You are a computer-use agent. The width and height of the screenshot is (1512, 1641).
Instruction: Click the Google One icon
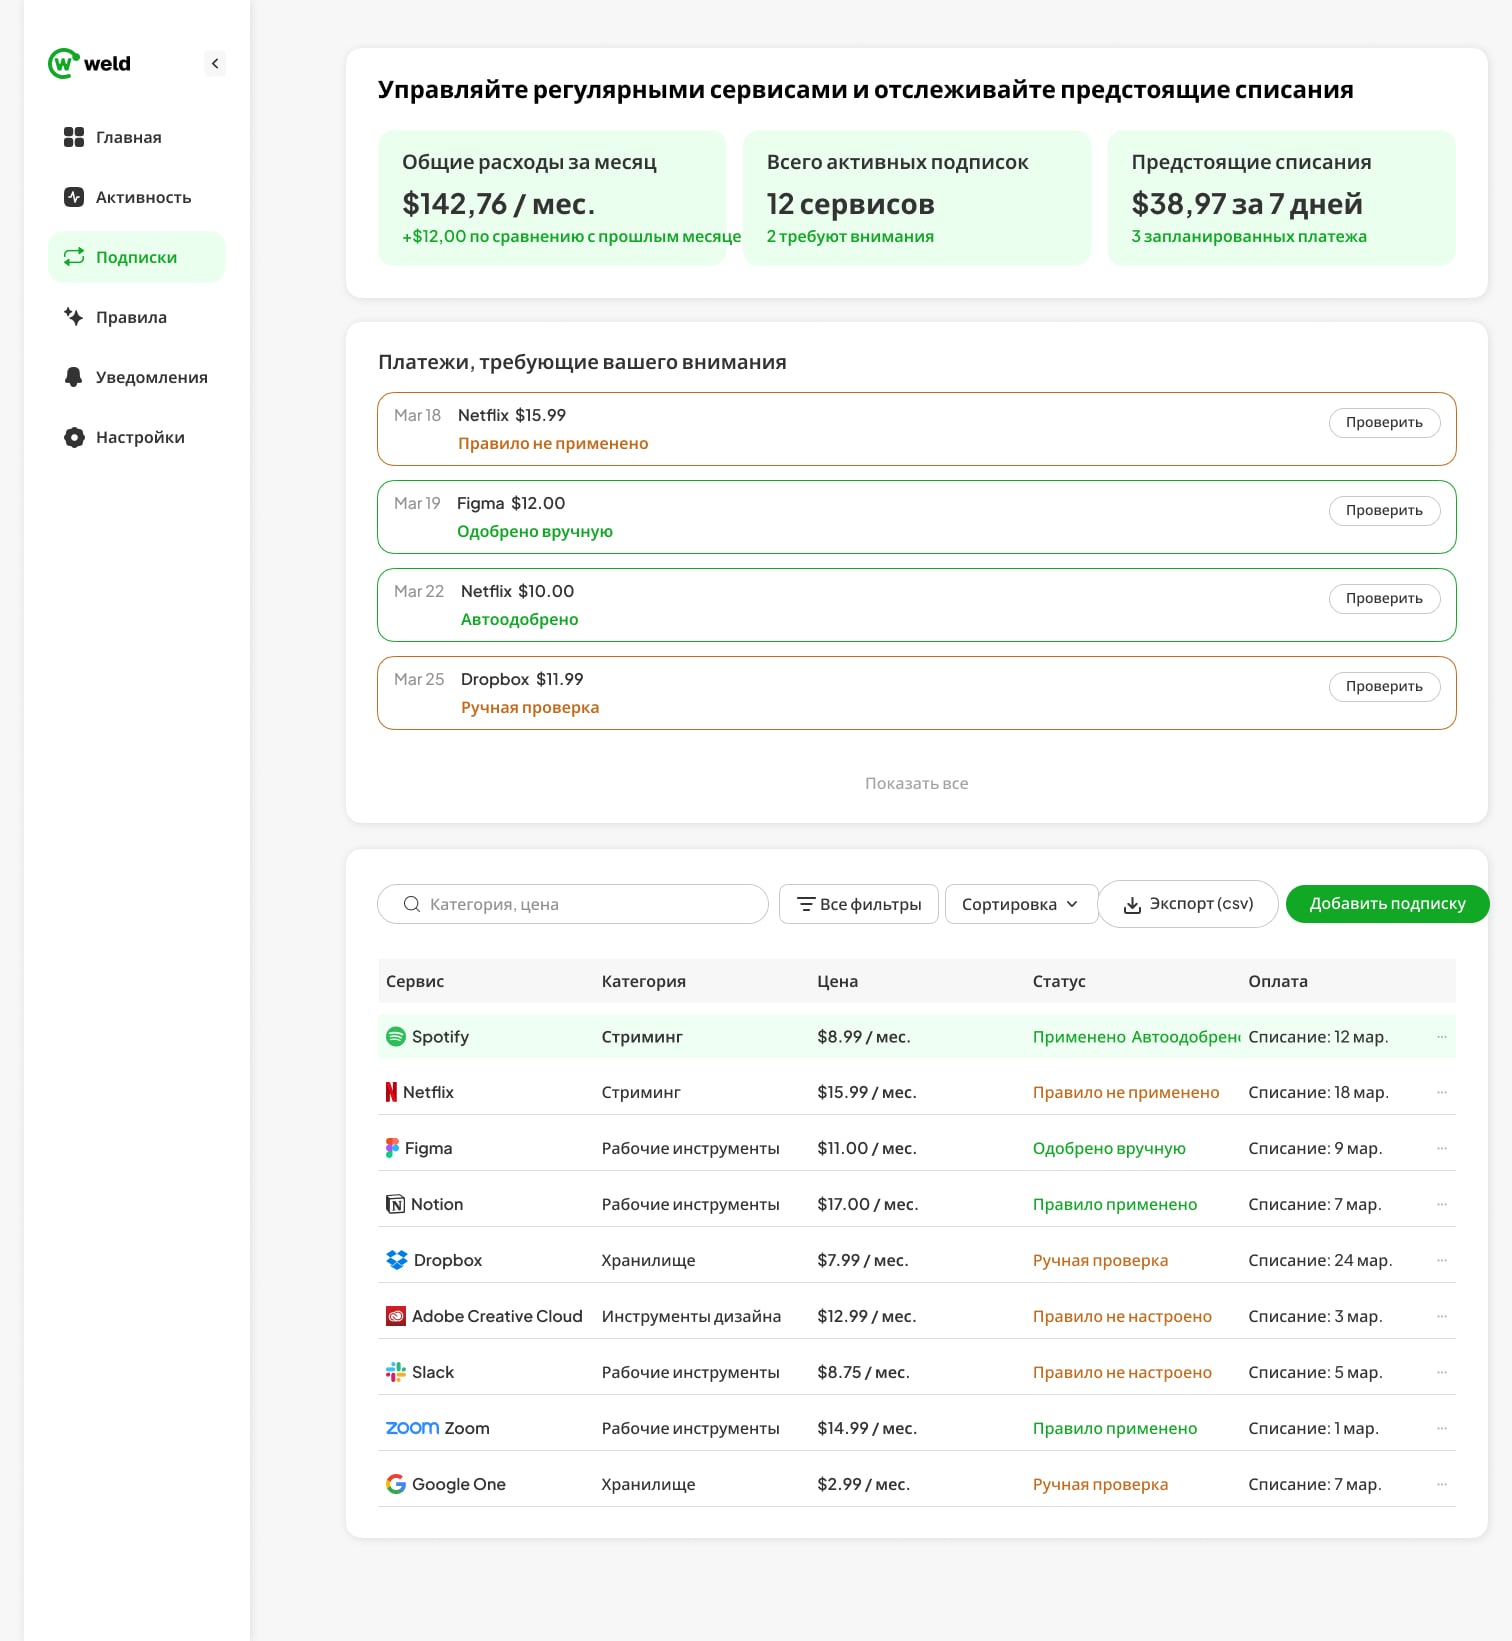(396, 1484)
